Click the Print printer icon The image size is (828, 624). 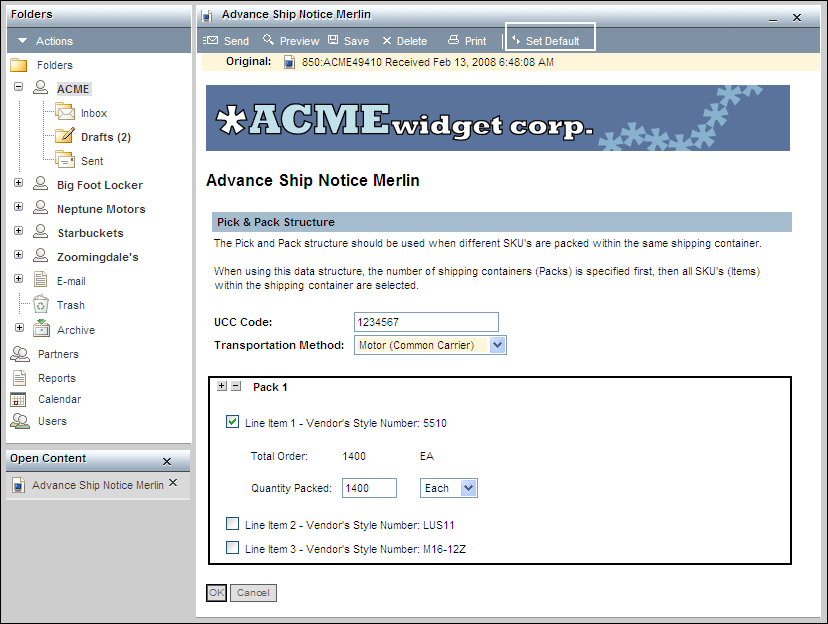[x=454, y=40]
